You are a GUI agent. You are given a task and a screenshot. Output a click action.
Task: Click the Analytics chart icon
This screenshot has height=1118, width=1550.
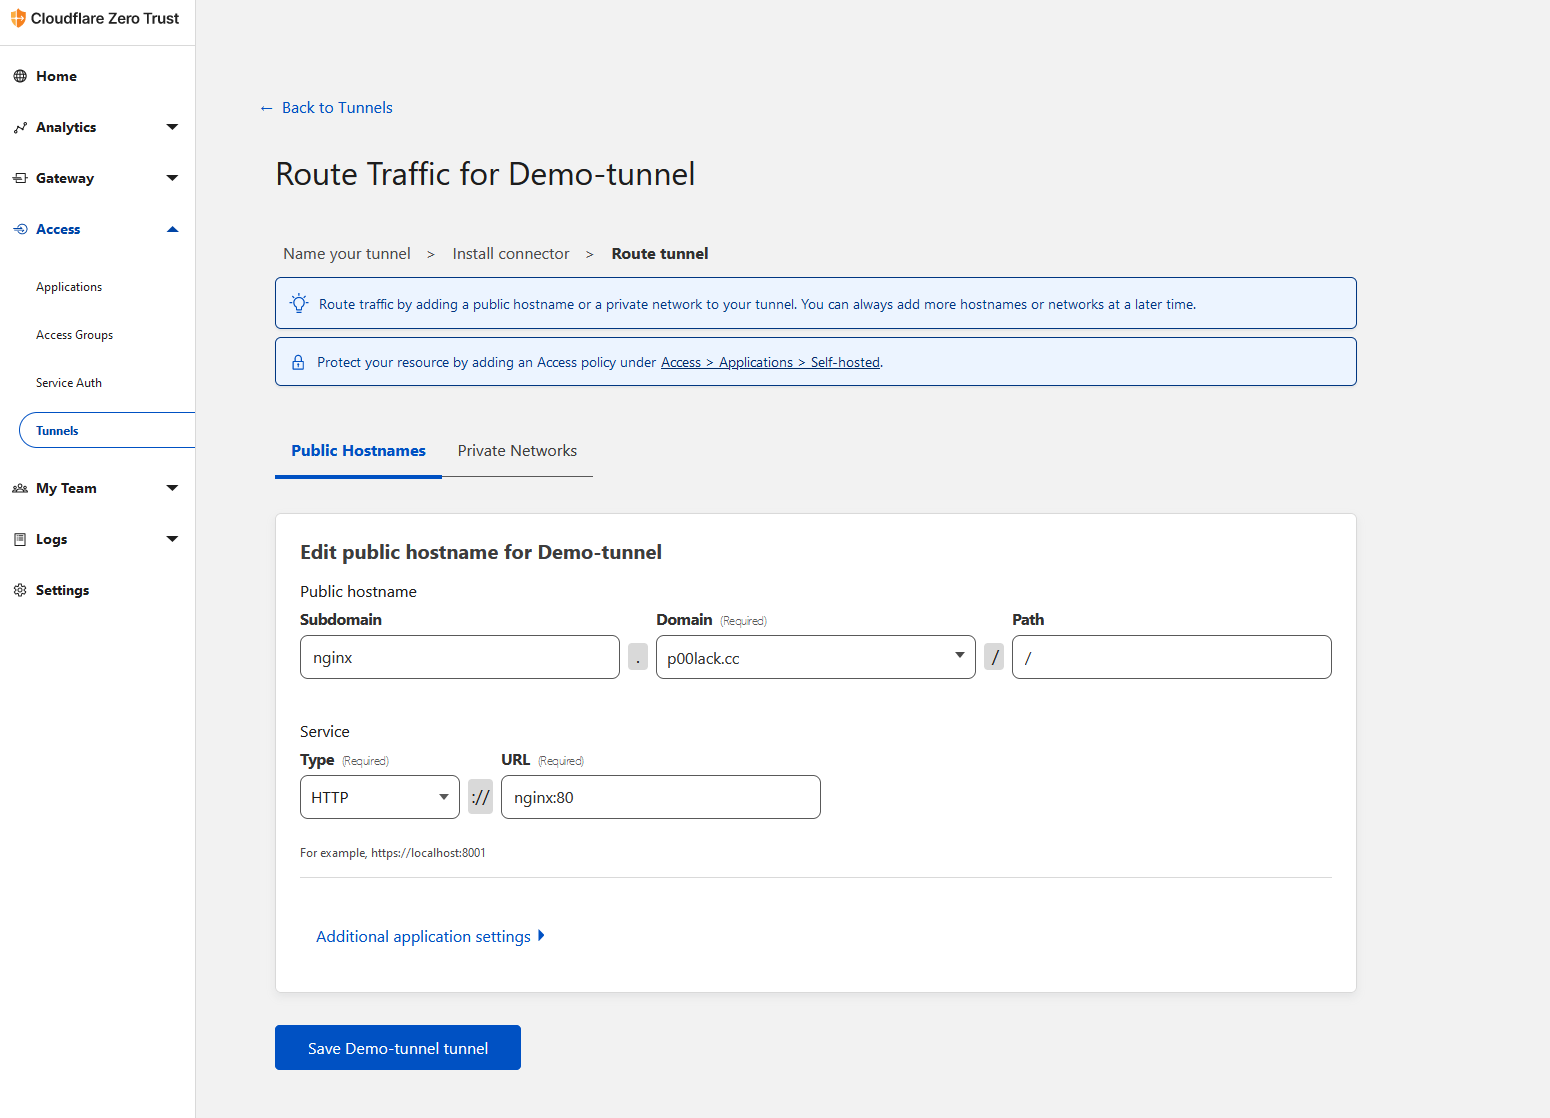point(19,127)
